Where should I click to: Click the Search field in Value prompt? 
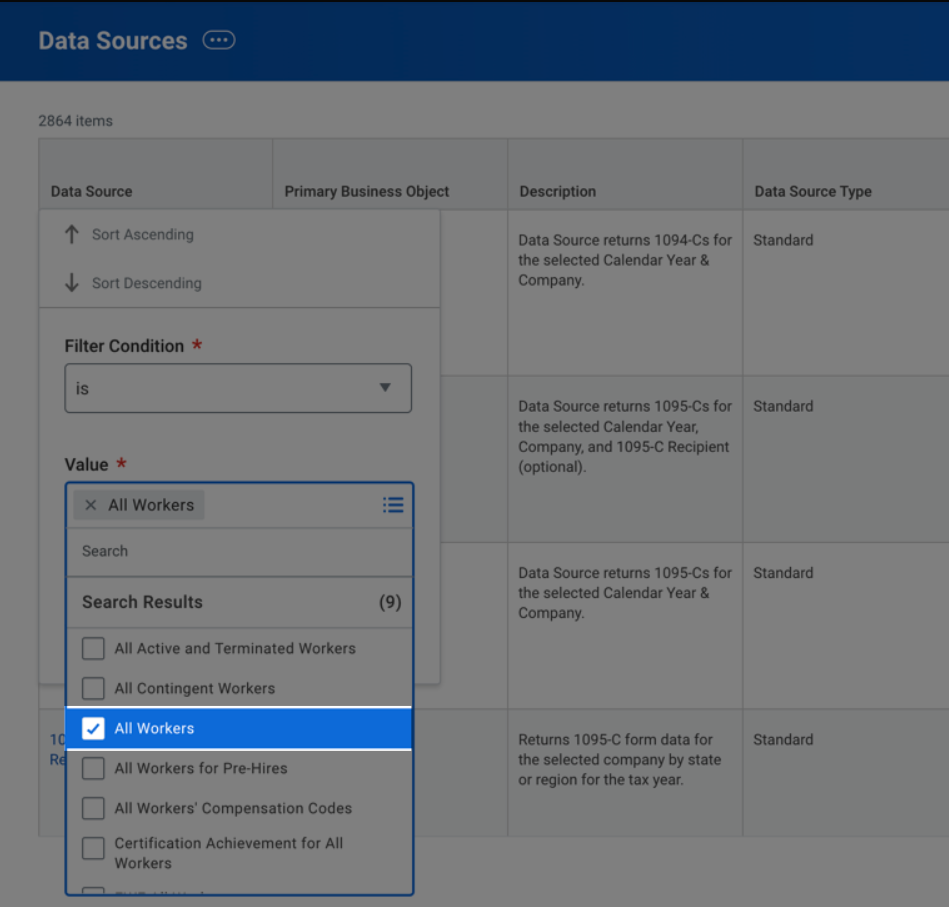[x=238, y=551]
